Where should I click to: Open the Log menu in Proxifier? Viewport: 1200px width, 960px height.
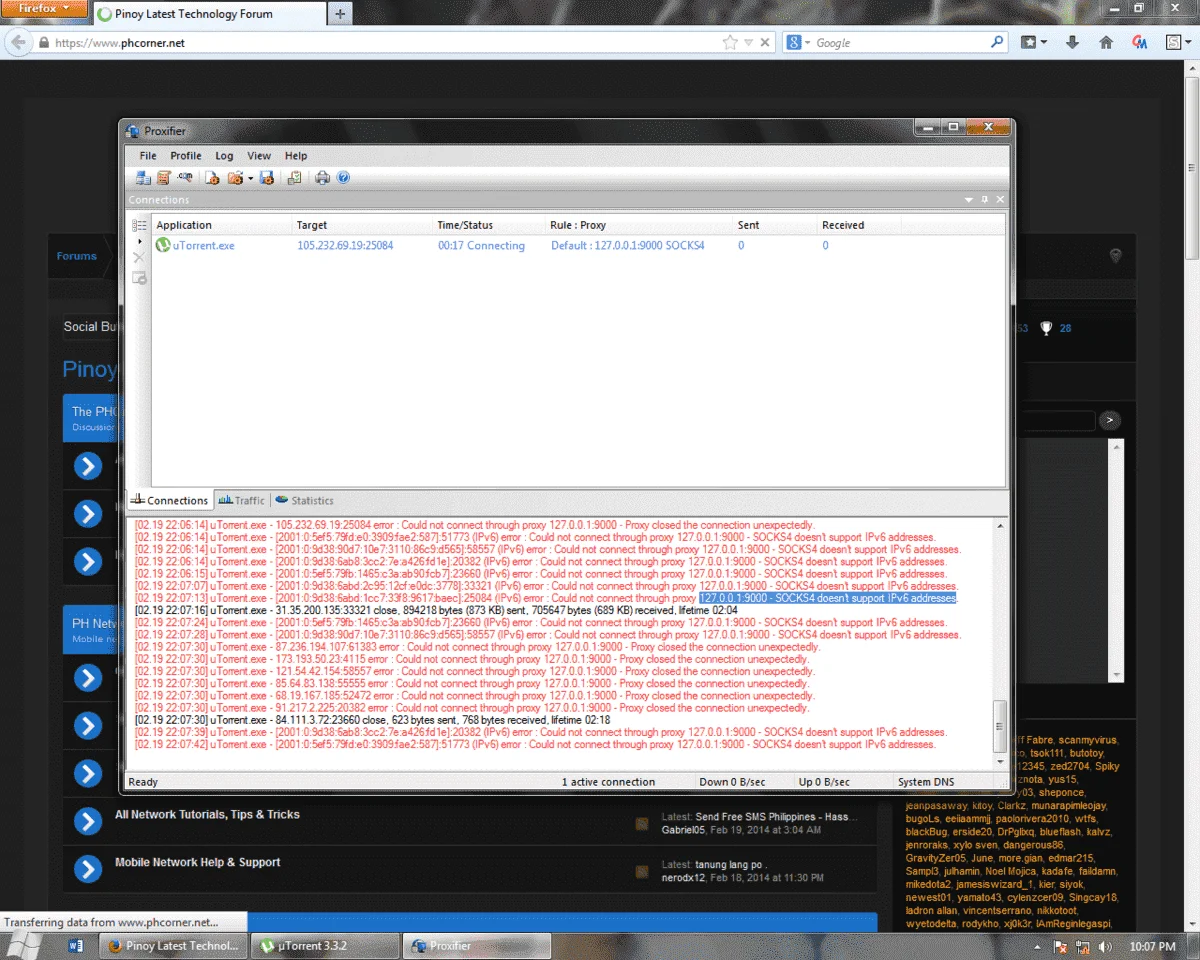click(225, 156)
